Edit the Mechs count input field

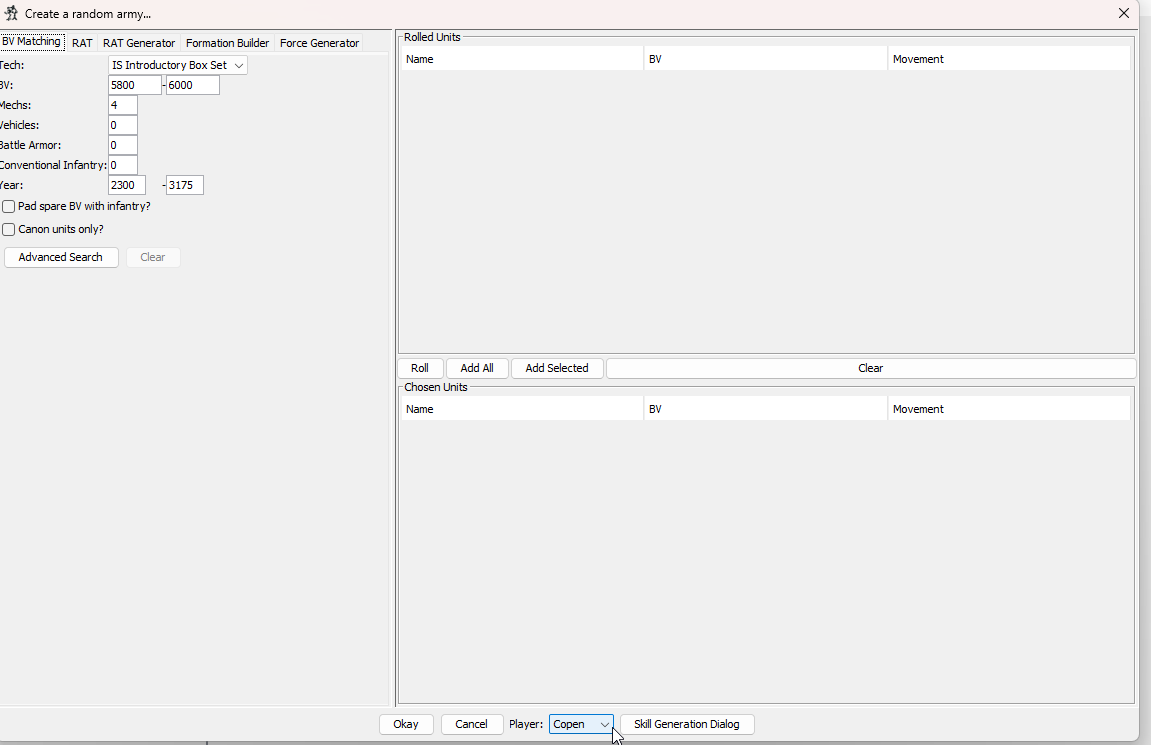click(x=122, y=104)
